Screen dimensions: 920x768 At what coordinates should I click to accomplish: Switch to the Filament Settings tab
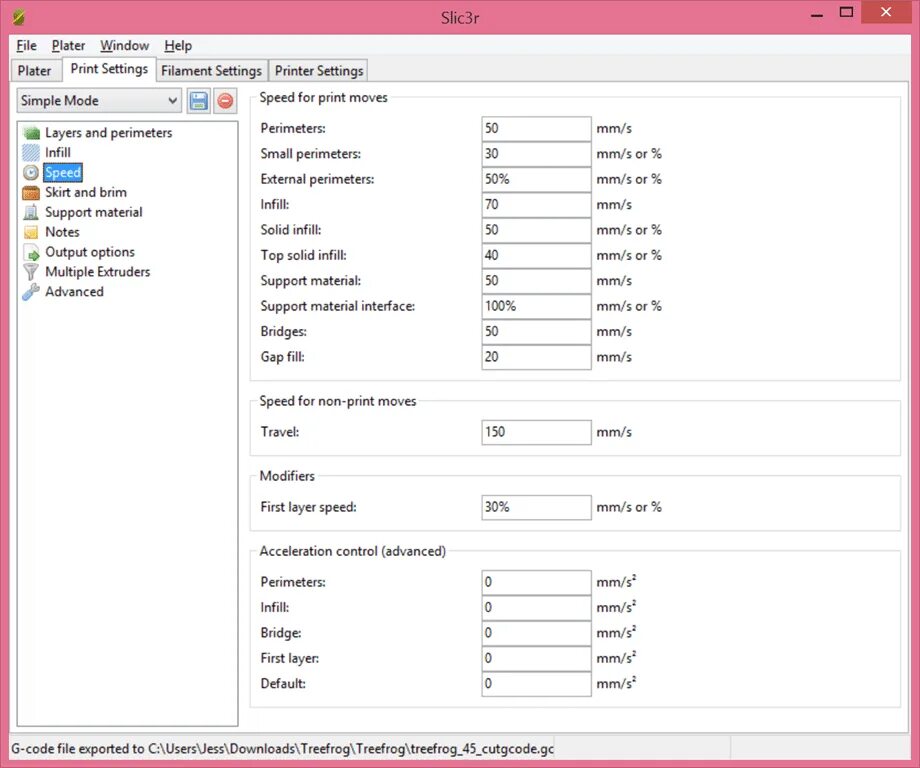(x=211, y=70)
